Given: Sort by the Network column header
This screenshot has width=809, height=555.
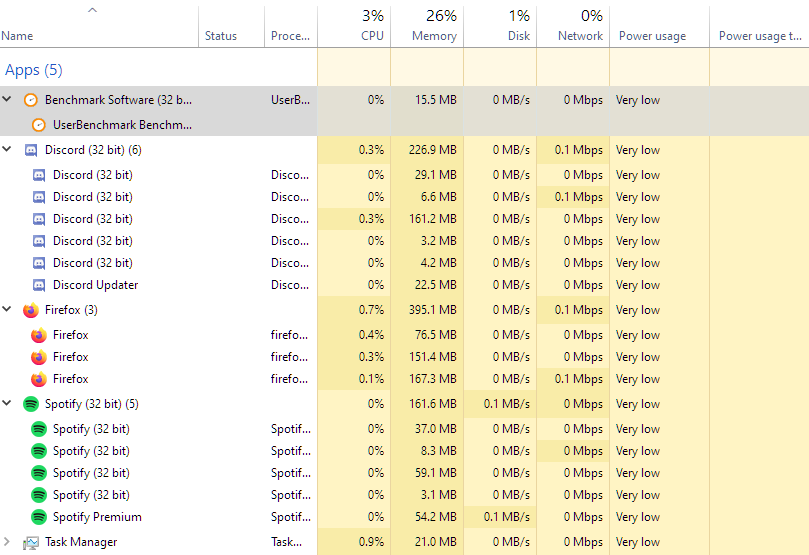Looking at the screenshot, I should pyautogui.click(x=573, y=27).
